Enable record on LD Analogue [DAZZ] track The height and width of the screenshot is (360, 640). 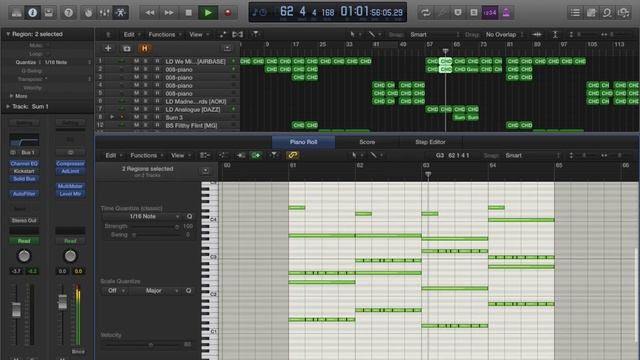point(157,109)
